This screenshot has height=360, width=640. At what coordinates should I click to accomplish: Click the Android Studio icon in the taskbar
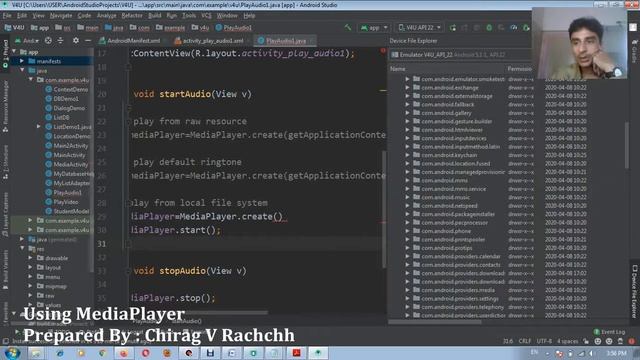[x=318, y=353]
